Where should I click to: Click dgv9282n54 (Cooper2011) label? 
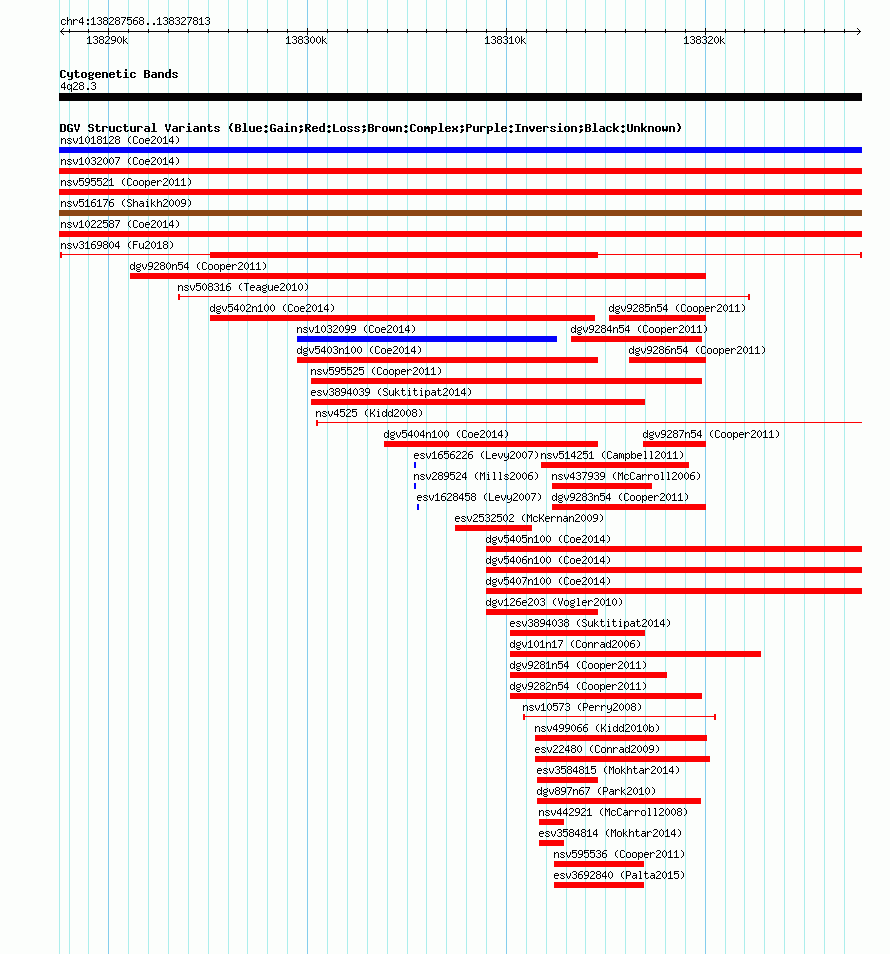click(x=579, y=686)
